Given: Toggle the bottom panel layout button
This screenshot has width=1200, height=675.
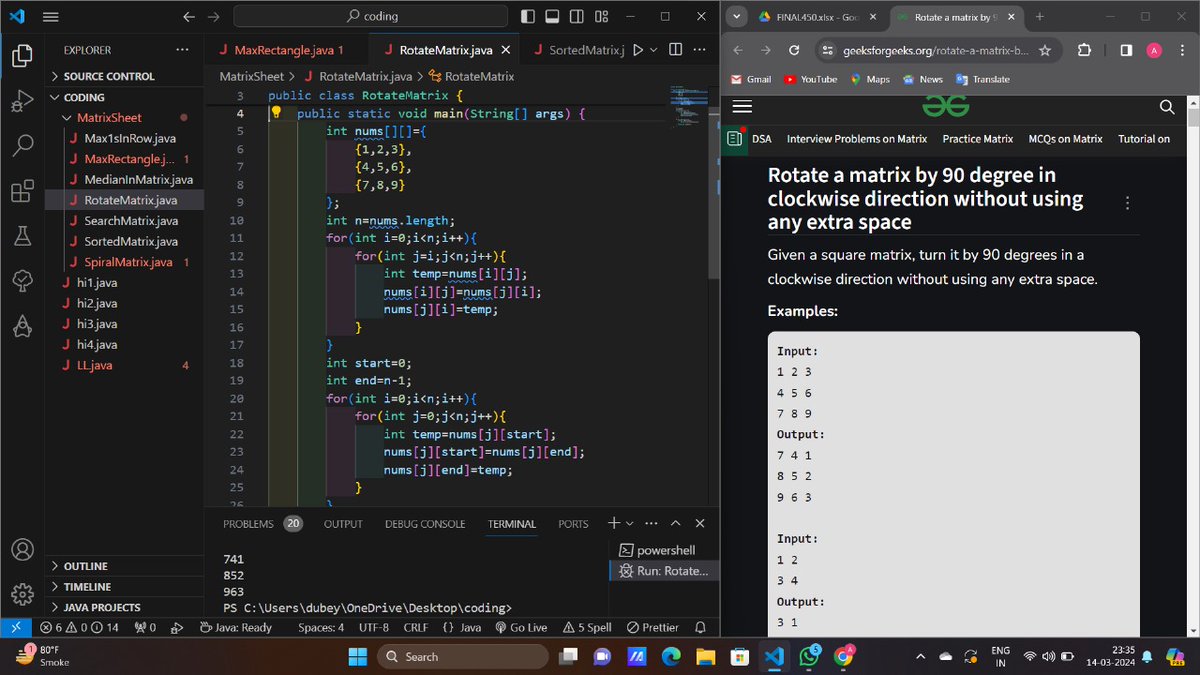Looking at the screenshot, I should click(x=552, y=17).
